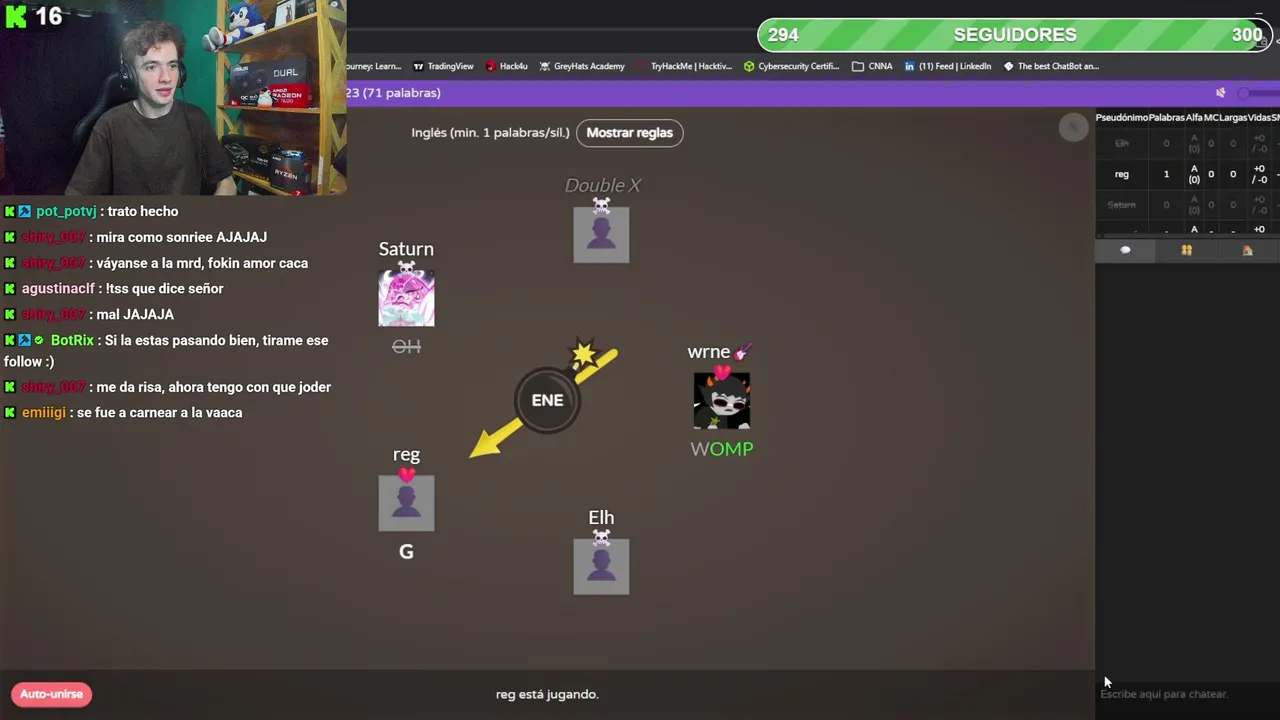Click the Kick logo in stream overlay
Screen dimensions: 1280x720
pos(16,16)
